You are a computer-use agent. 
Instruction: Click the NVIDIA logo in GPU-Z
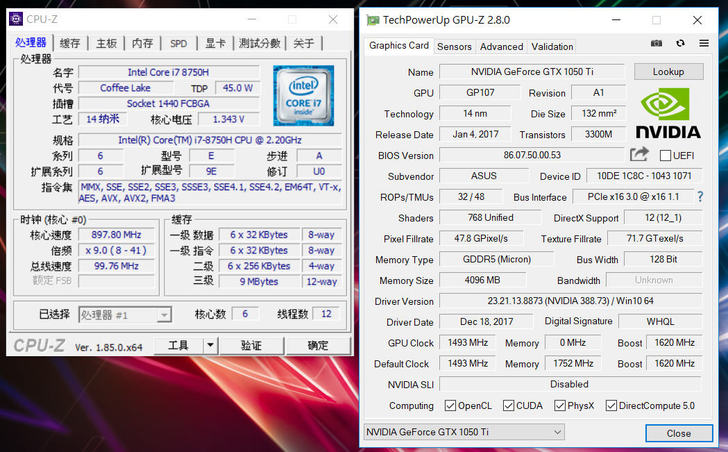(668, 114)
